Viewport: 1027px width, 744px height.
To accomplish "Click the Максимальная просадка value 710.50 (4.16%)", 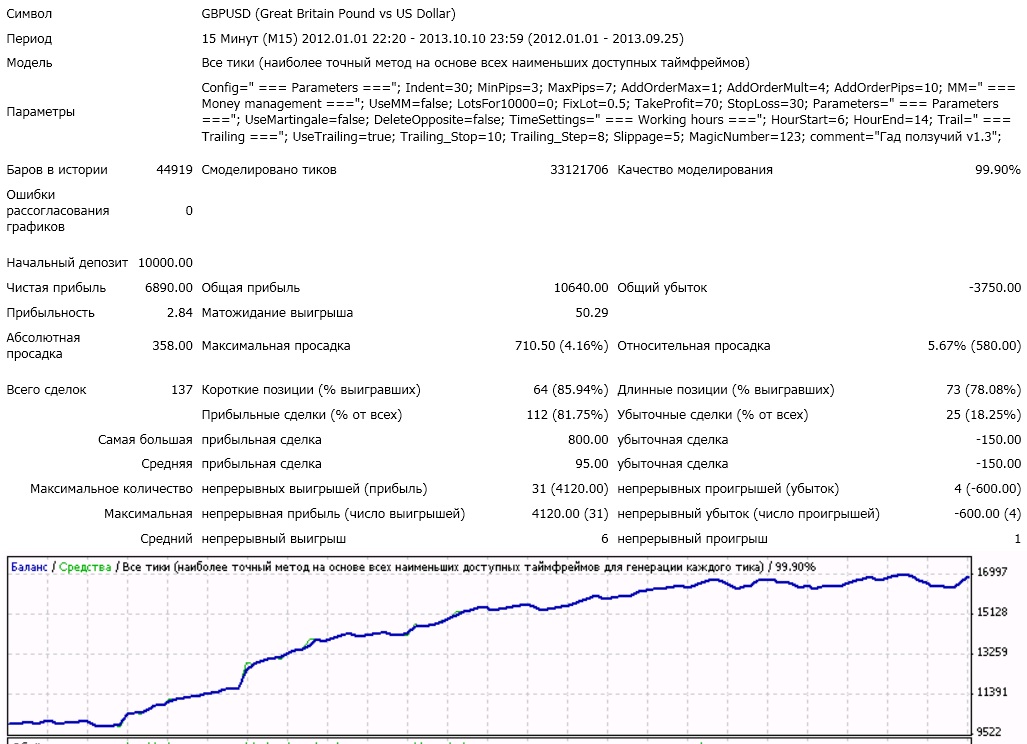I will [x=561, y=346].
